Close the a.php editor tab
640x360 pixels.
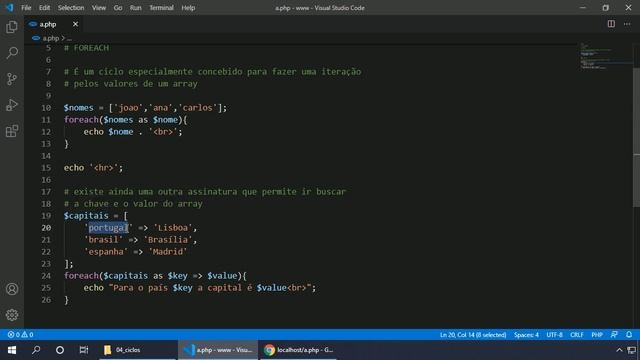(75, 24)
